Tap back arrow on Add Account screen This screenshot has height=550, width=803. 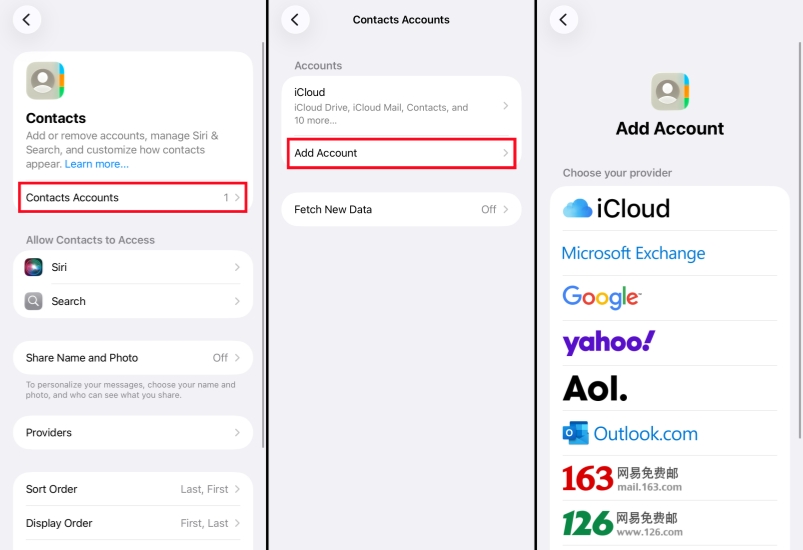coord(563,19)
